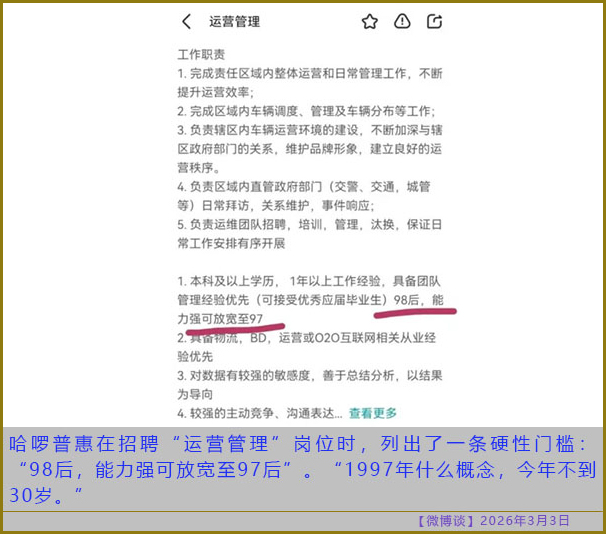The image size is (606, 534).
Task: Tap the back arrow beside 运营管理
Action: click(186, 21)
